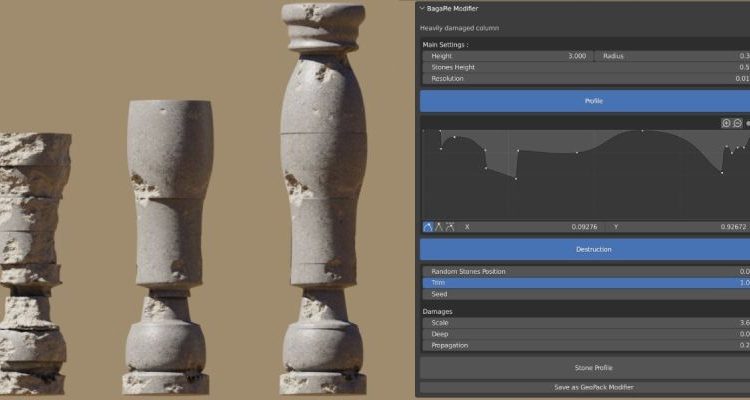
Task: Click the Random Stones Position slider
Action: coord(585,272)
